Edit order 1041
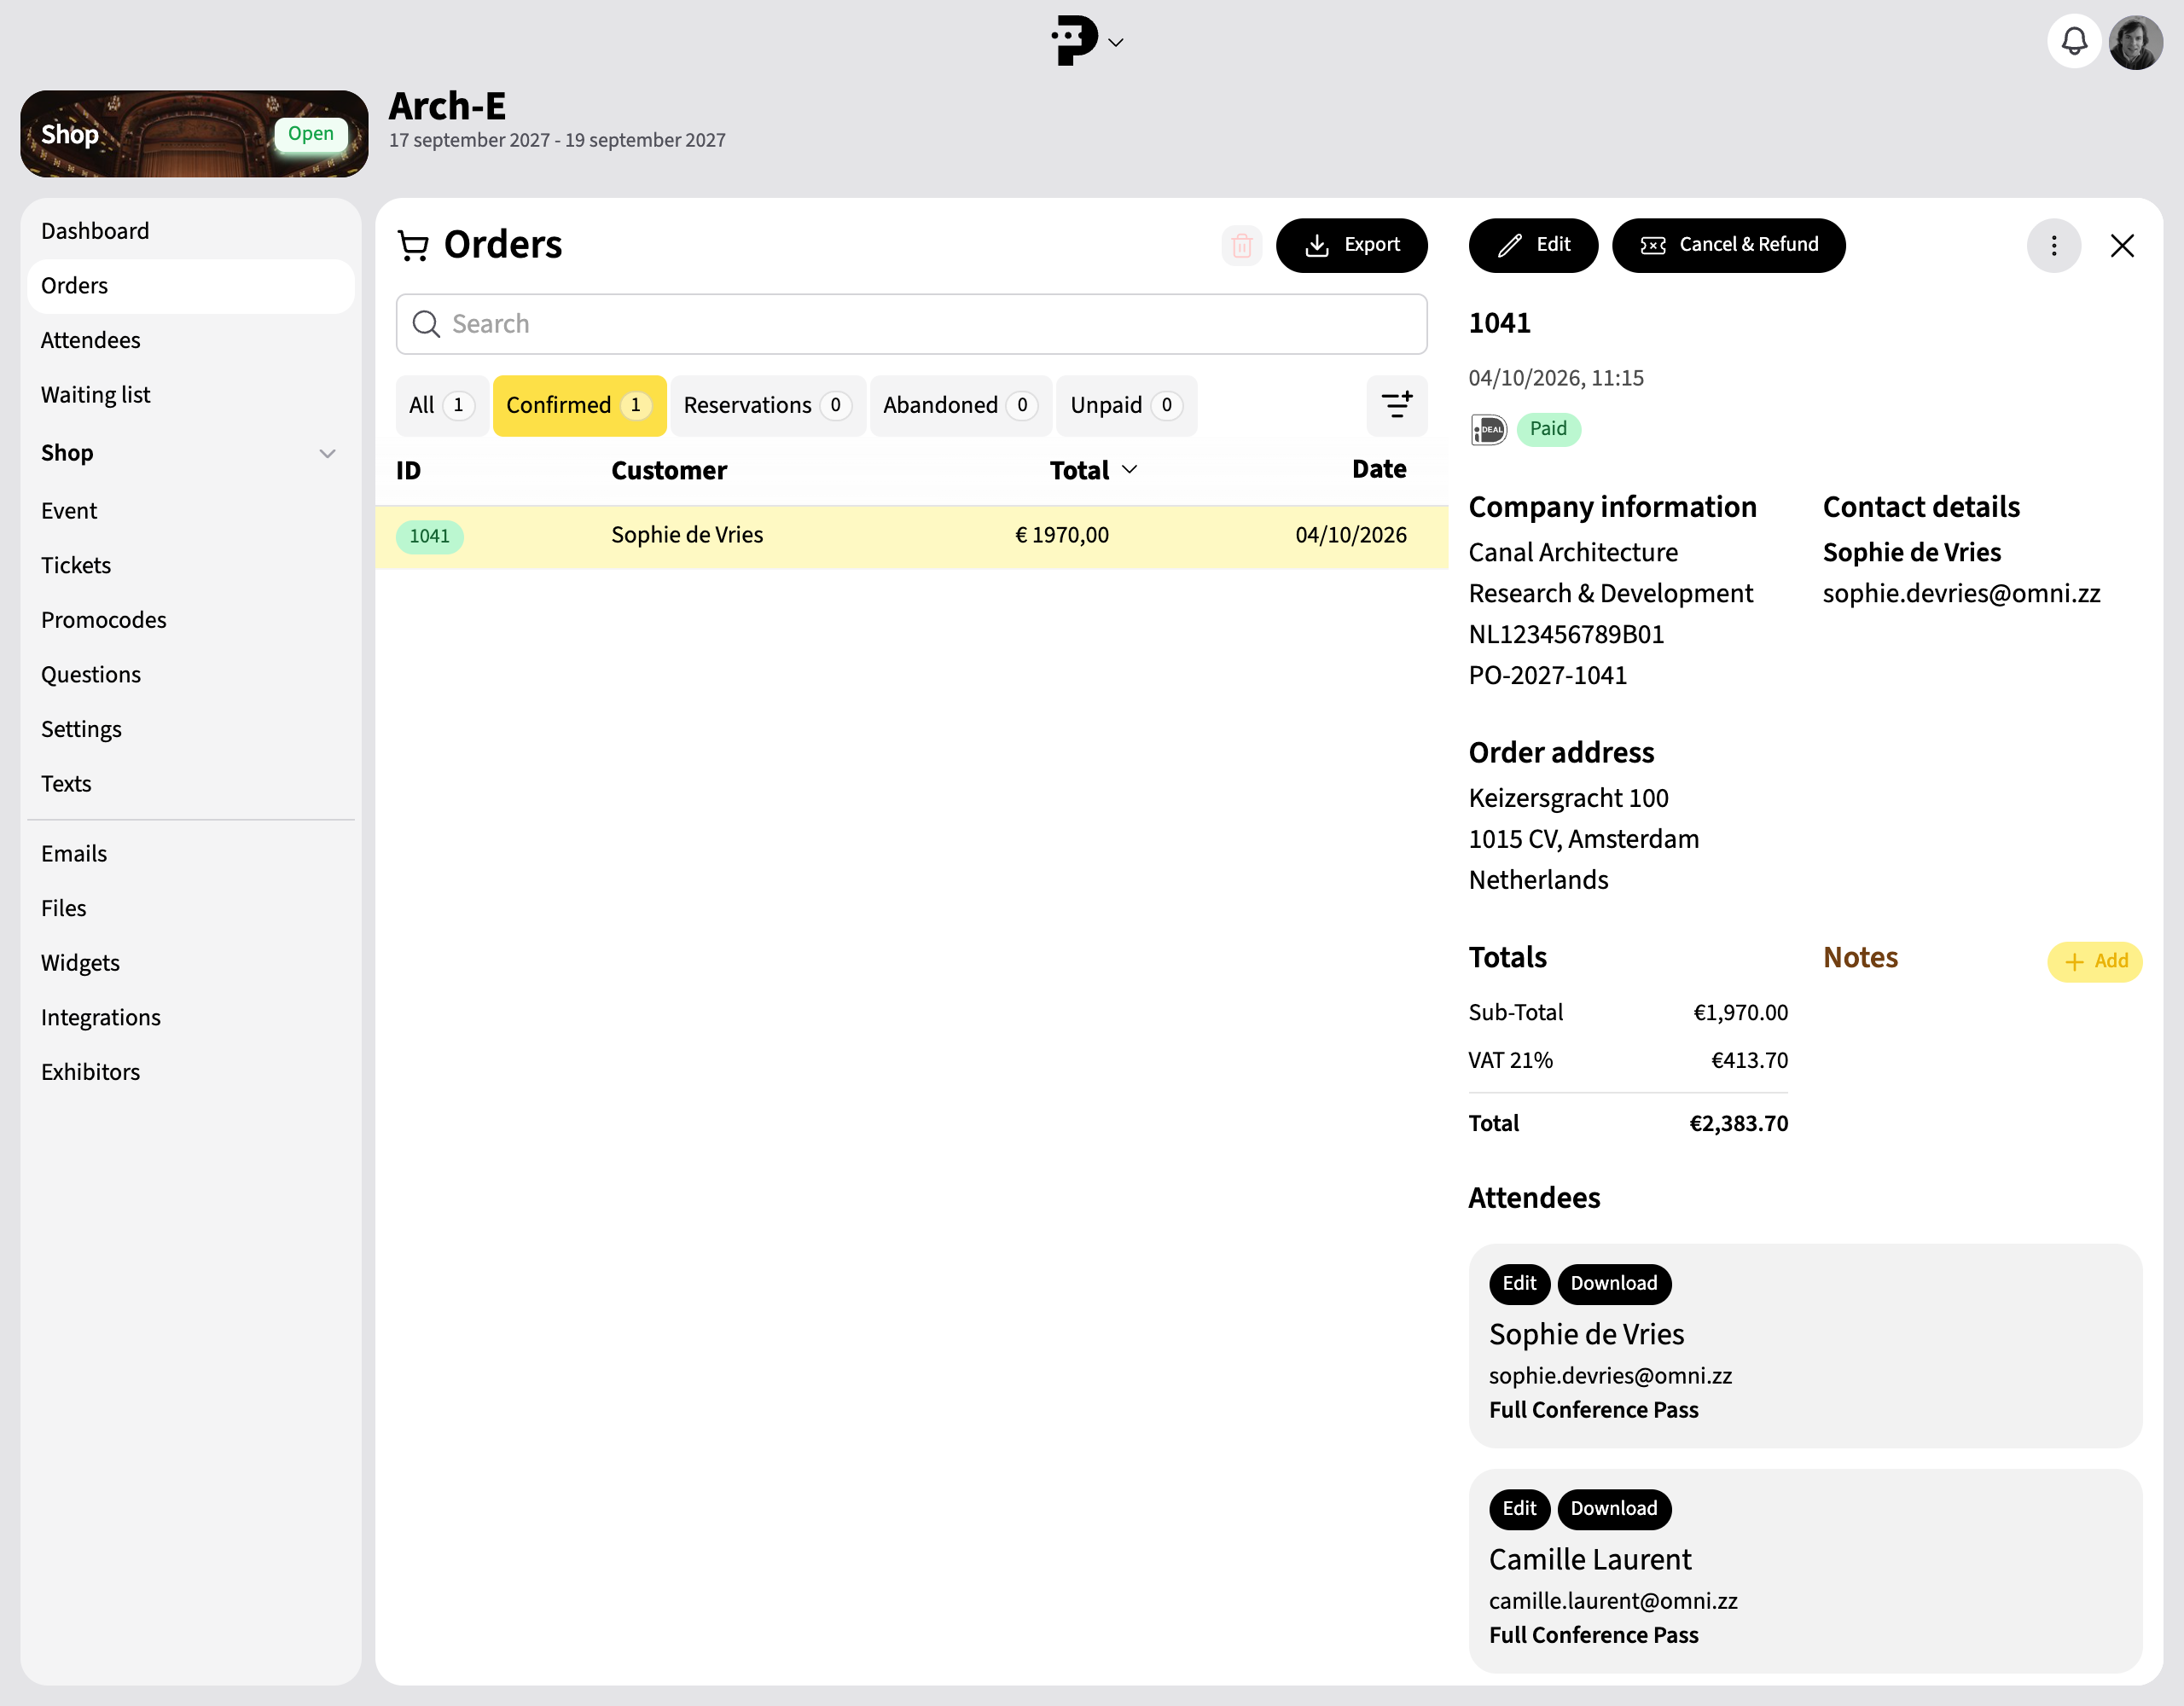 point(1532,245)
